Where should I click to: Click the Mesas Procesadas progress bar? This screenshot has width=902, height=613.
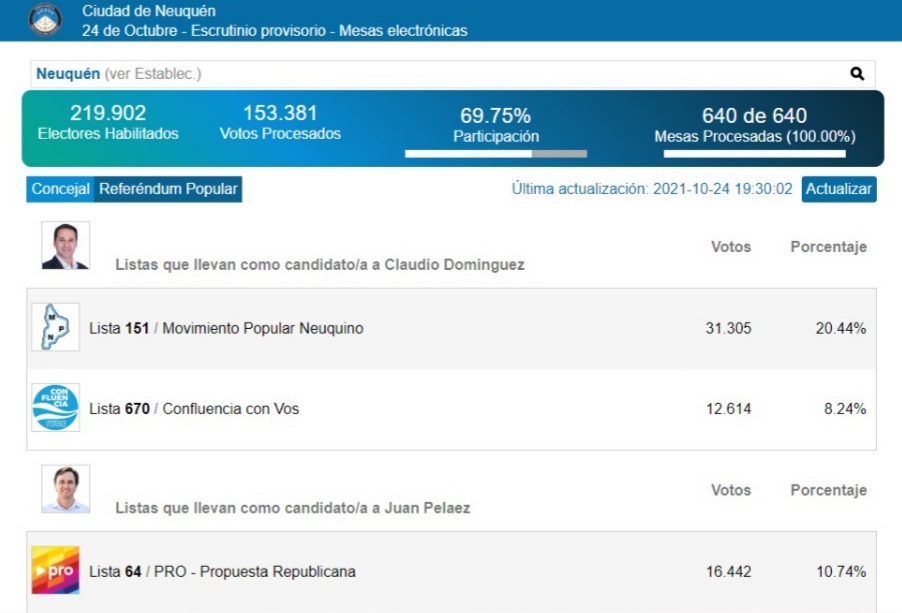click(754, 154)
